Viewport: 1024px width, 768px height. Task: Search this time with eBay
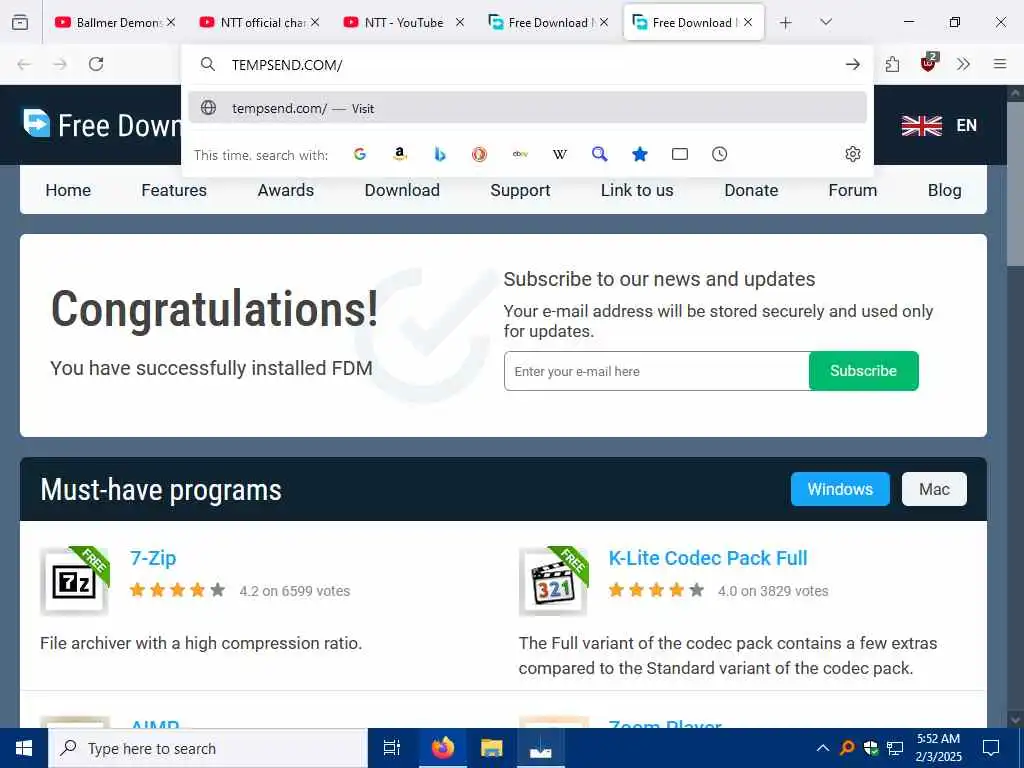click(520, 154)
